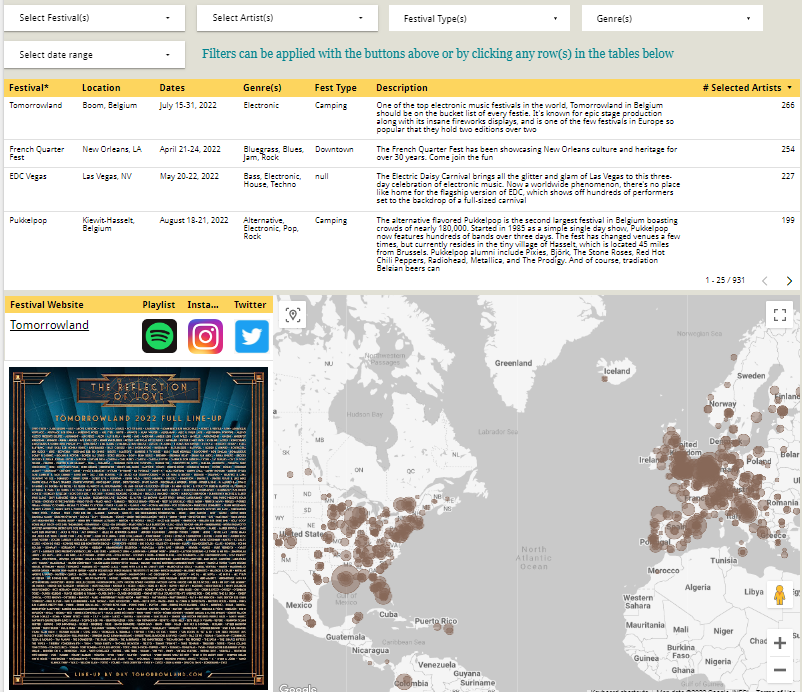Screen dimensions: 802x692
Task: Click the Twitter column header
Action: tap(250, 305)
